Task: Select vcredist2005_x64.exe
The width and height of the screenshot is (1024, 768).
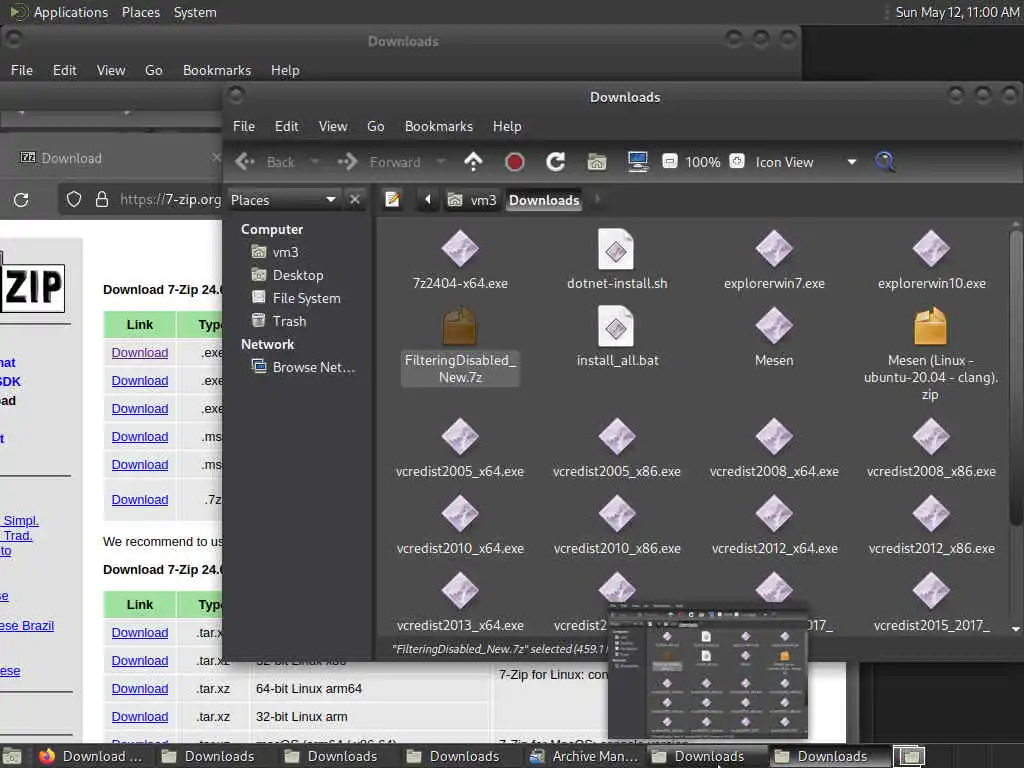Action: [460, 448]
